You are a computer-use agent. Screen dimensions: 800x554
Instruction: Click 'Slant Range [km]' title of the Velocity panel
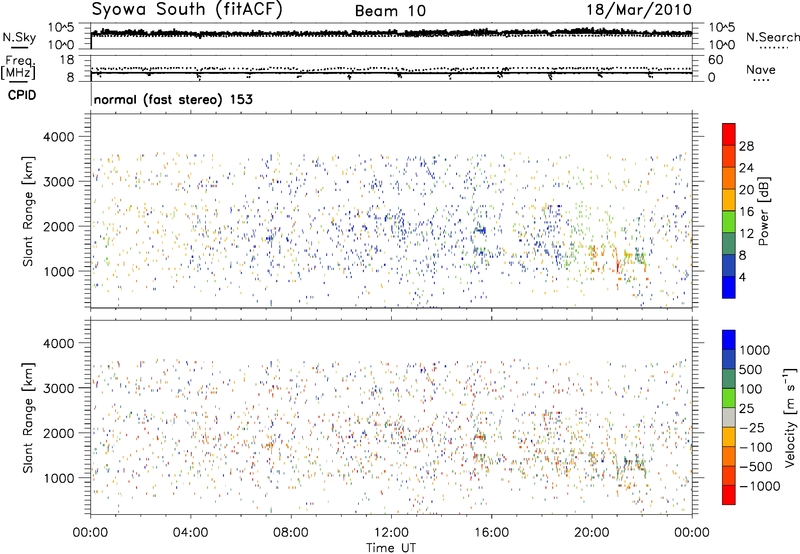pyautogui.click(x=28, y=417)
